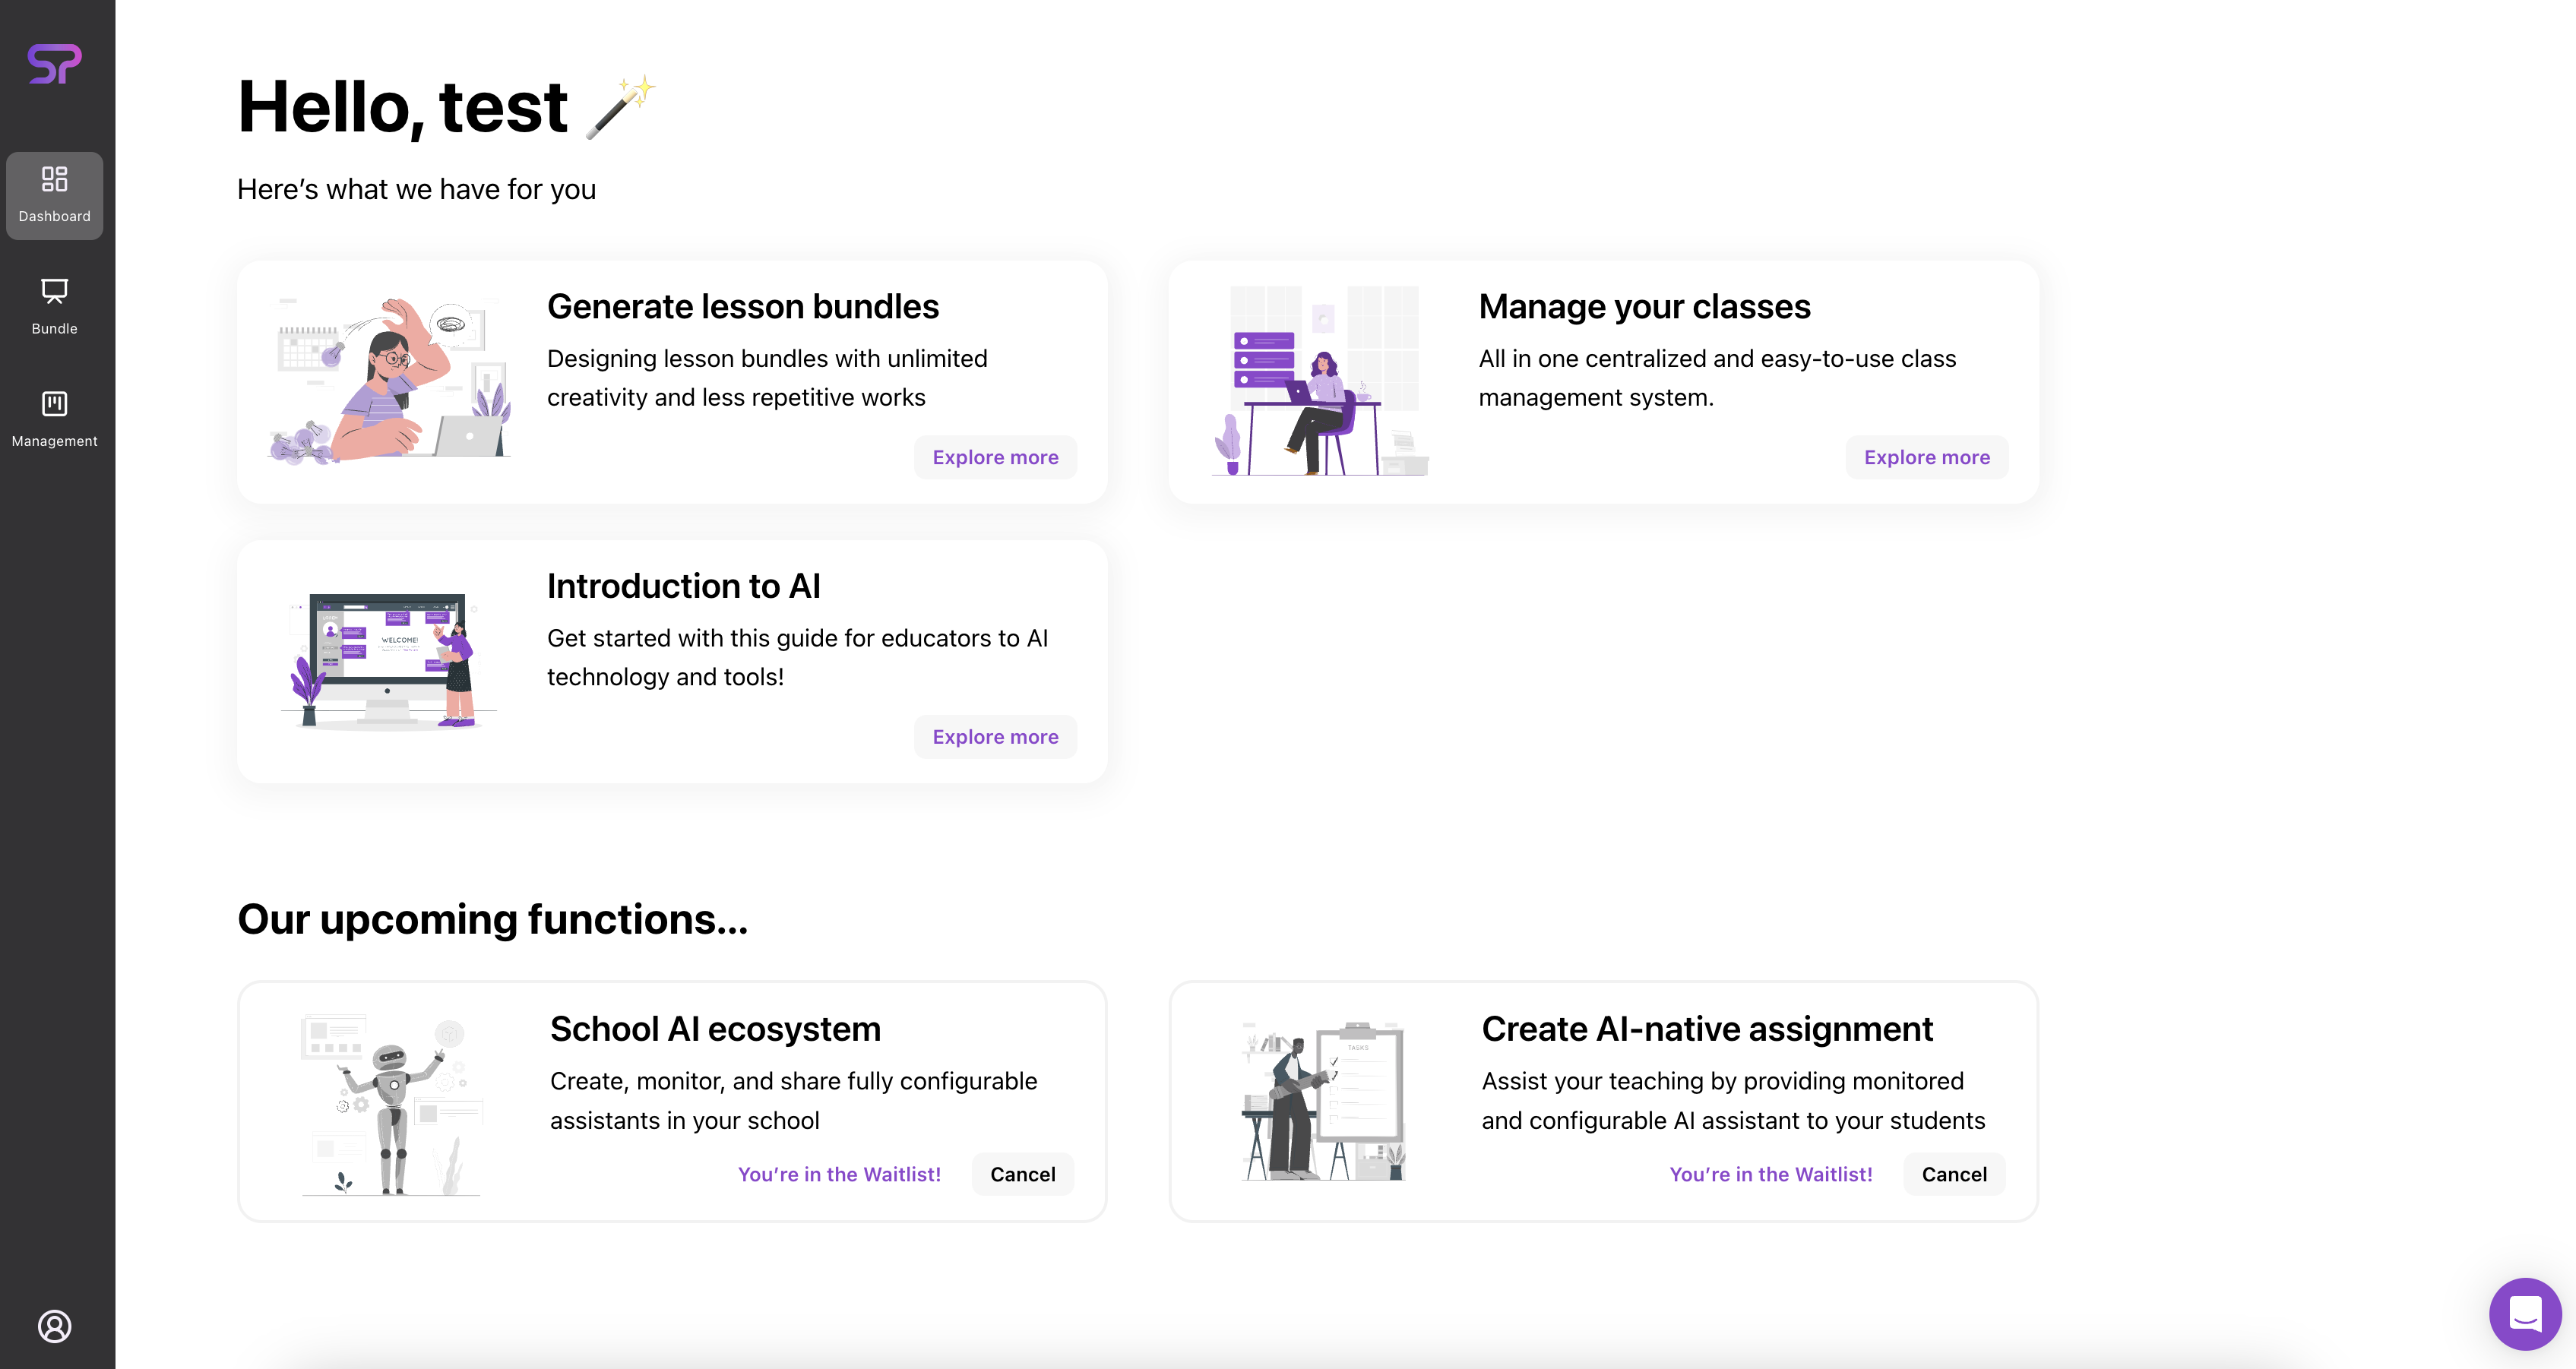The image size is (2576, 1369).
Task: Open the user profile icon
Action: coord(55,1326)
